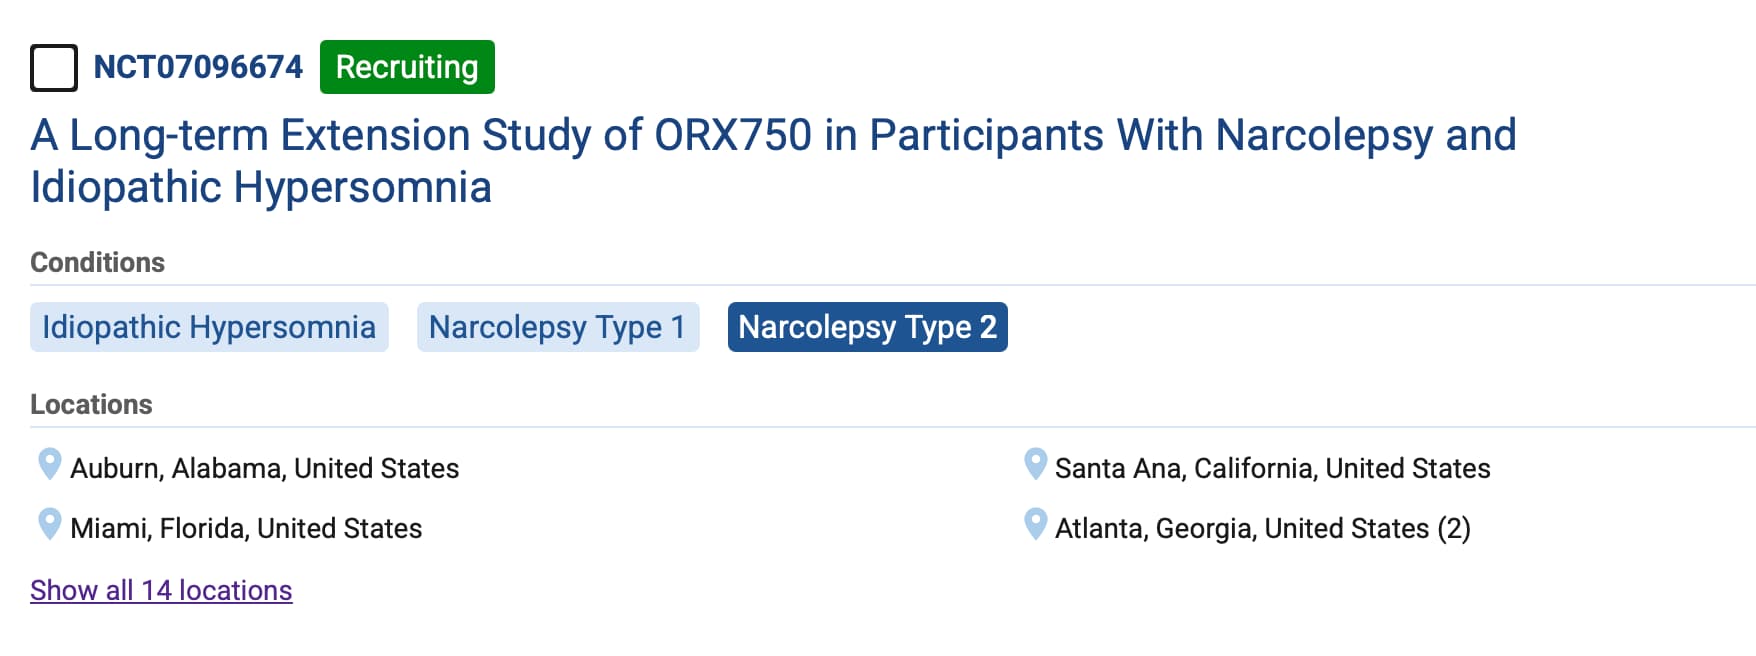Click the green Recruiting status badge
Screen dimensions: 1756x656
(407, 67)
